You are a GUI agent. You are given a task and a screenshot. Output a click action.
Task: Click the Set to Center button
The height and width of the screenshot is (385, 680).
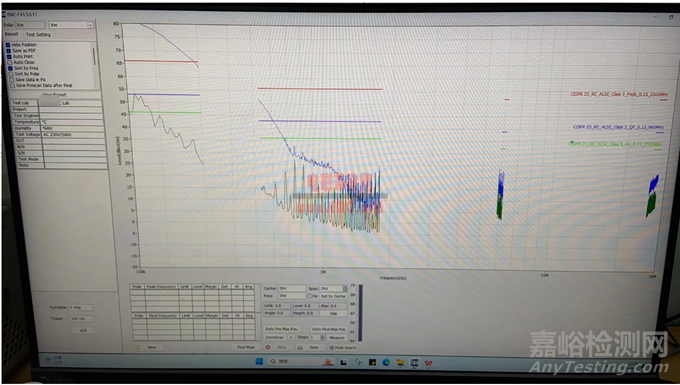(x=333, y=296)
